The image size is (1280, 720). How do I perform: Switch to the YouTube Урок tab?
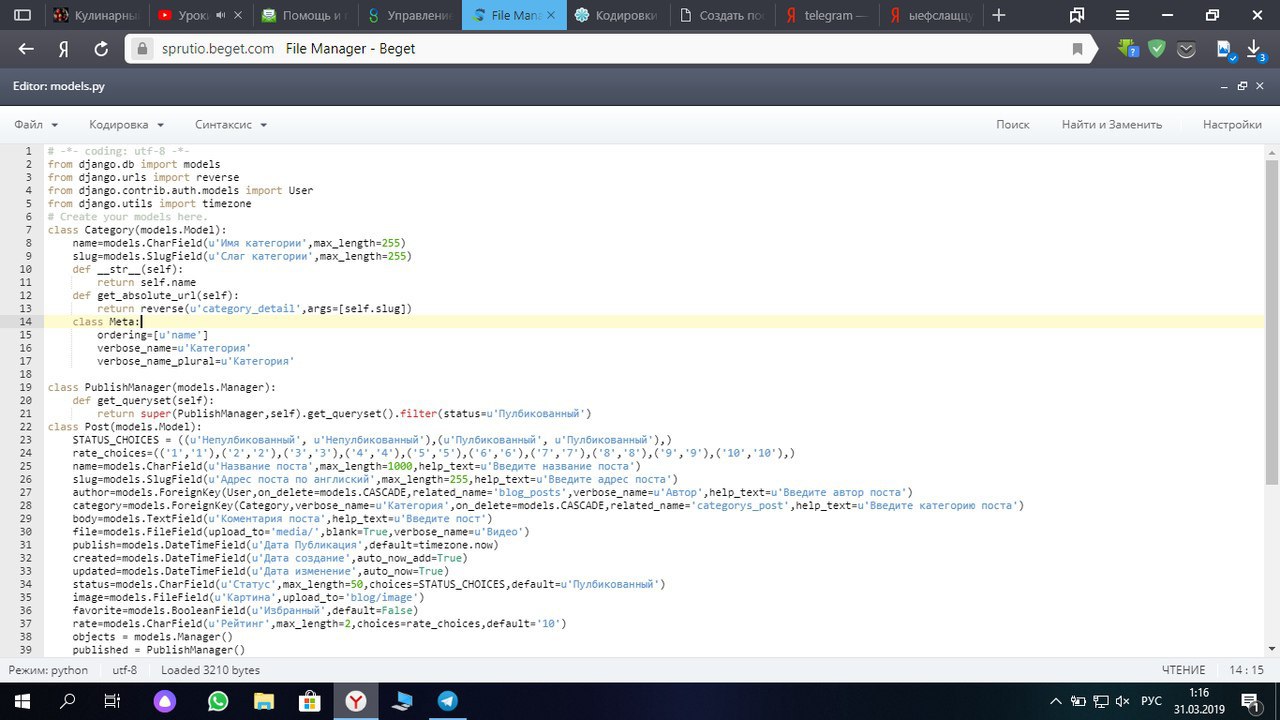coord(202,16)
